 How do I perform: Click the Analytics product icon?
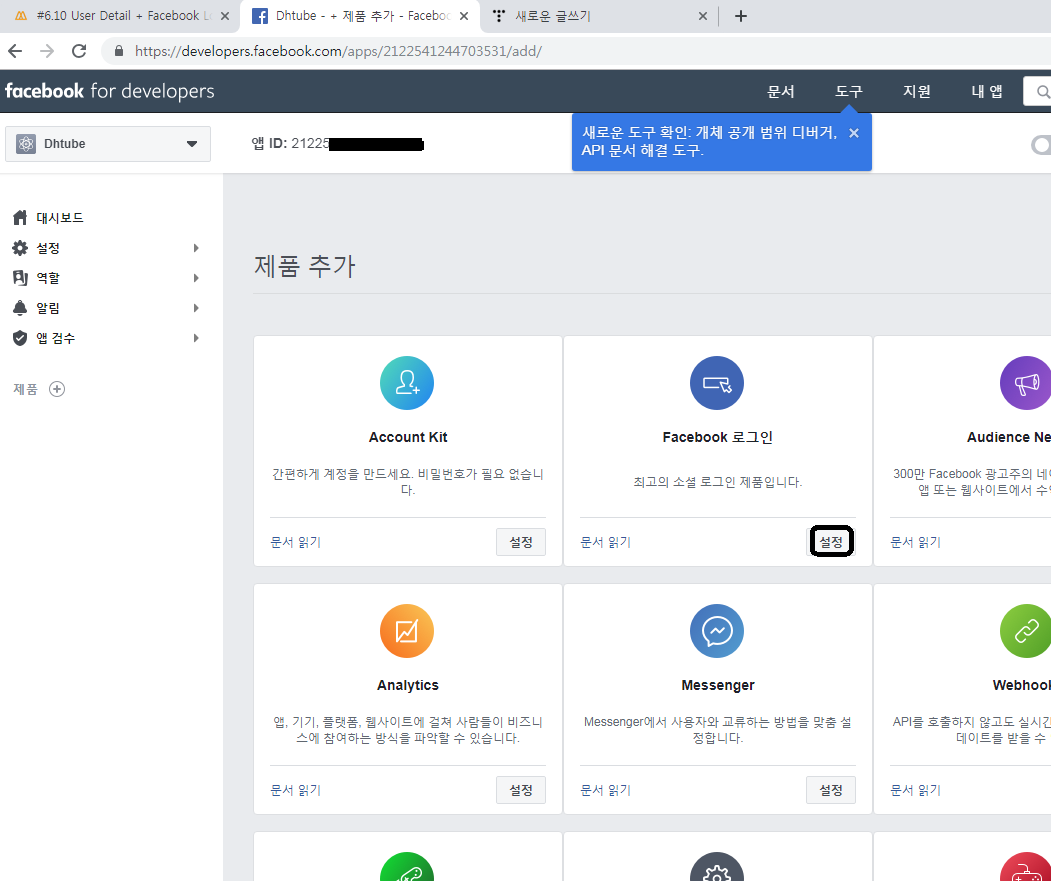point(407,631)
